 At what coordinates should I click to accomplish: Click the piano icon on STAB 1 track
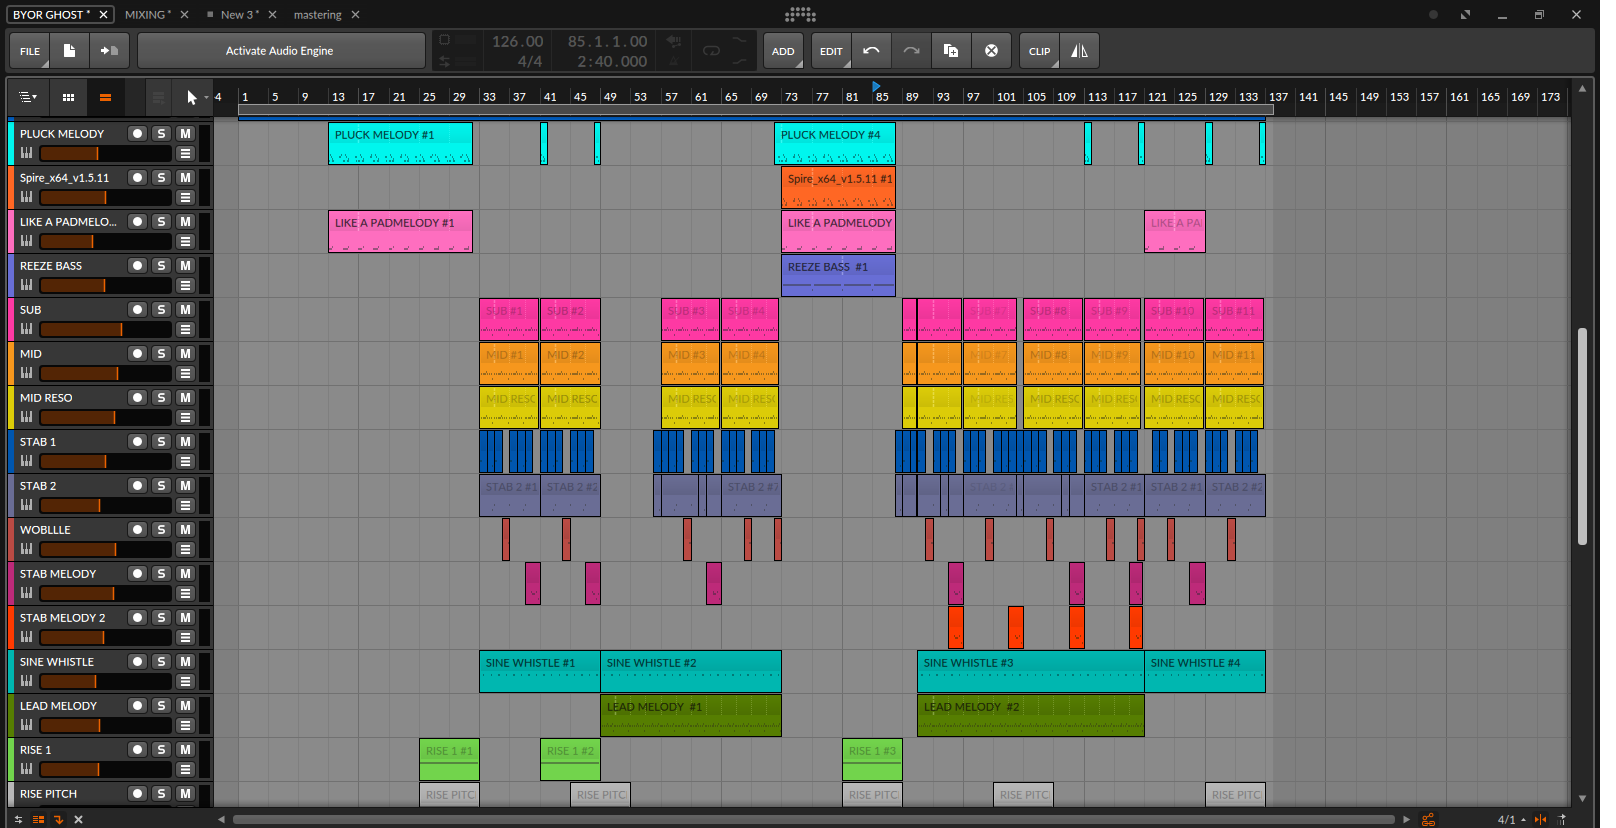tap(27, 461)
